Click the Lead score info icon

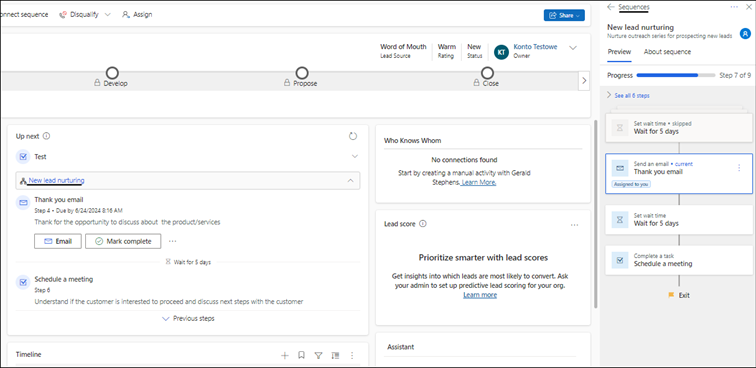tap(423, 224)
